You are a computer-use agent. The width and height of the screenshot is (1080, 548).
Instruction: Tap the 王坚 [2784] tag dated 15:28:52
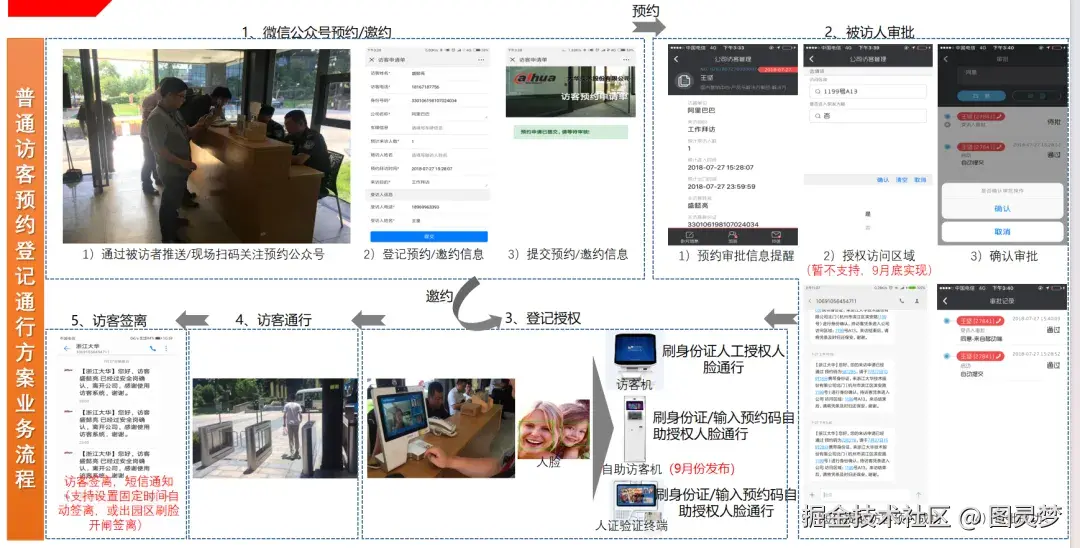tap(979, 356)
